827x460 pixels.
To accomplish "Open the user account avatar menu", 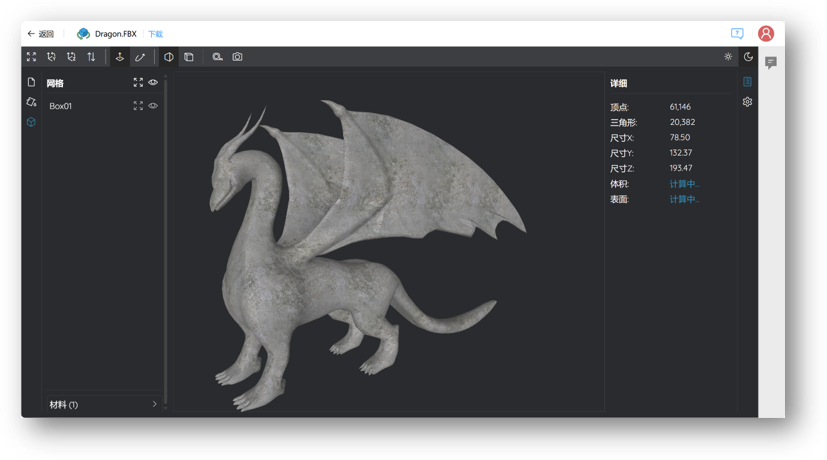I will click(x=766, y=33).
